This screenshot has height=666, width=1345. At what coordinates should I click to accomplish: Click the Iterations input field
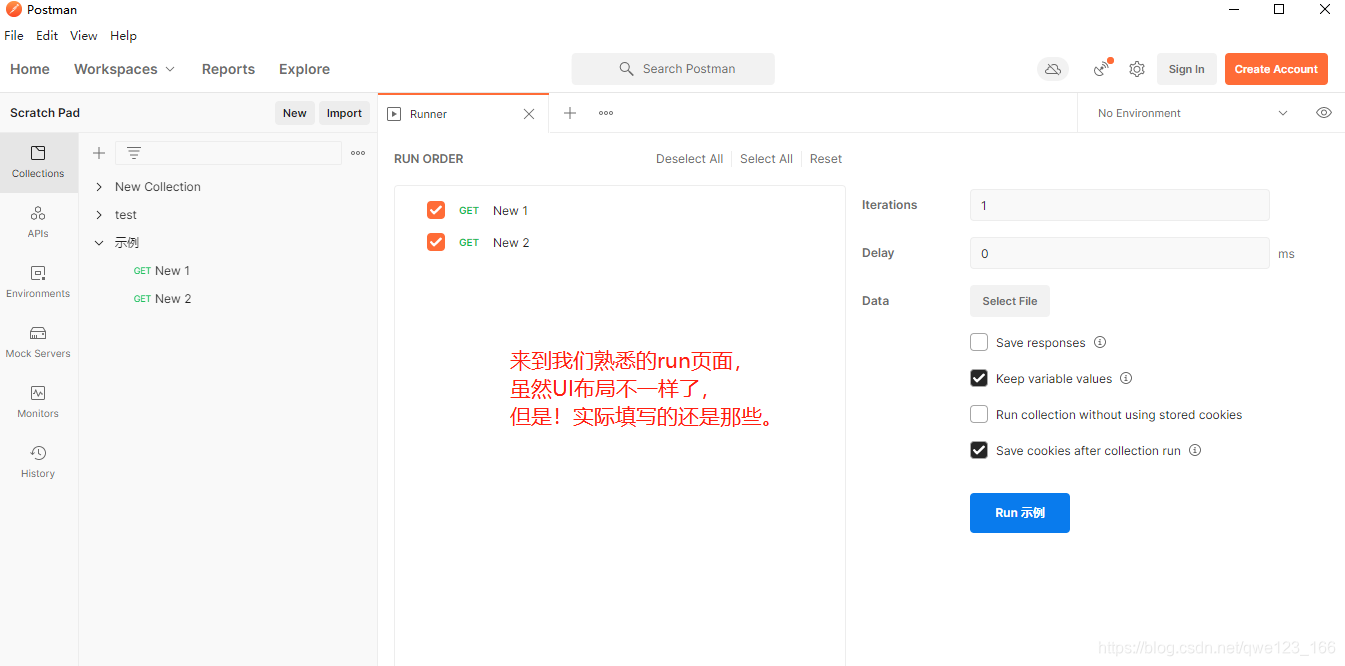[x=1120, y=205]
